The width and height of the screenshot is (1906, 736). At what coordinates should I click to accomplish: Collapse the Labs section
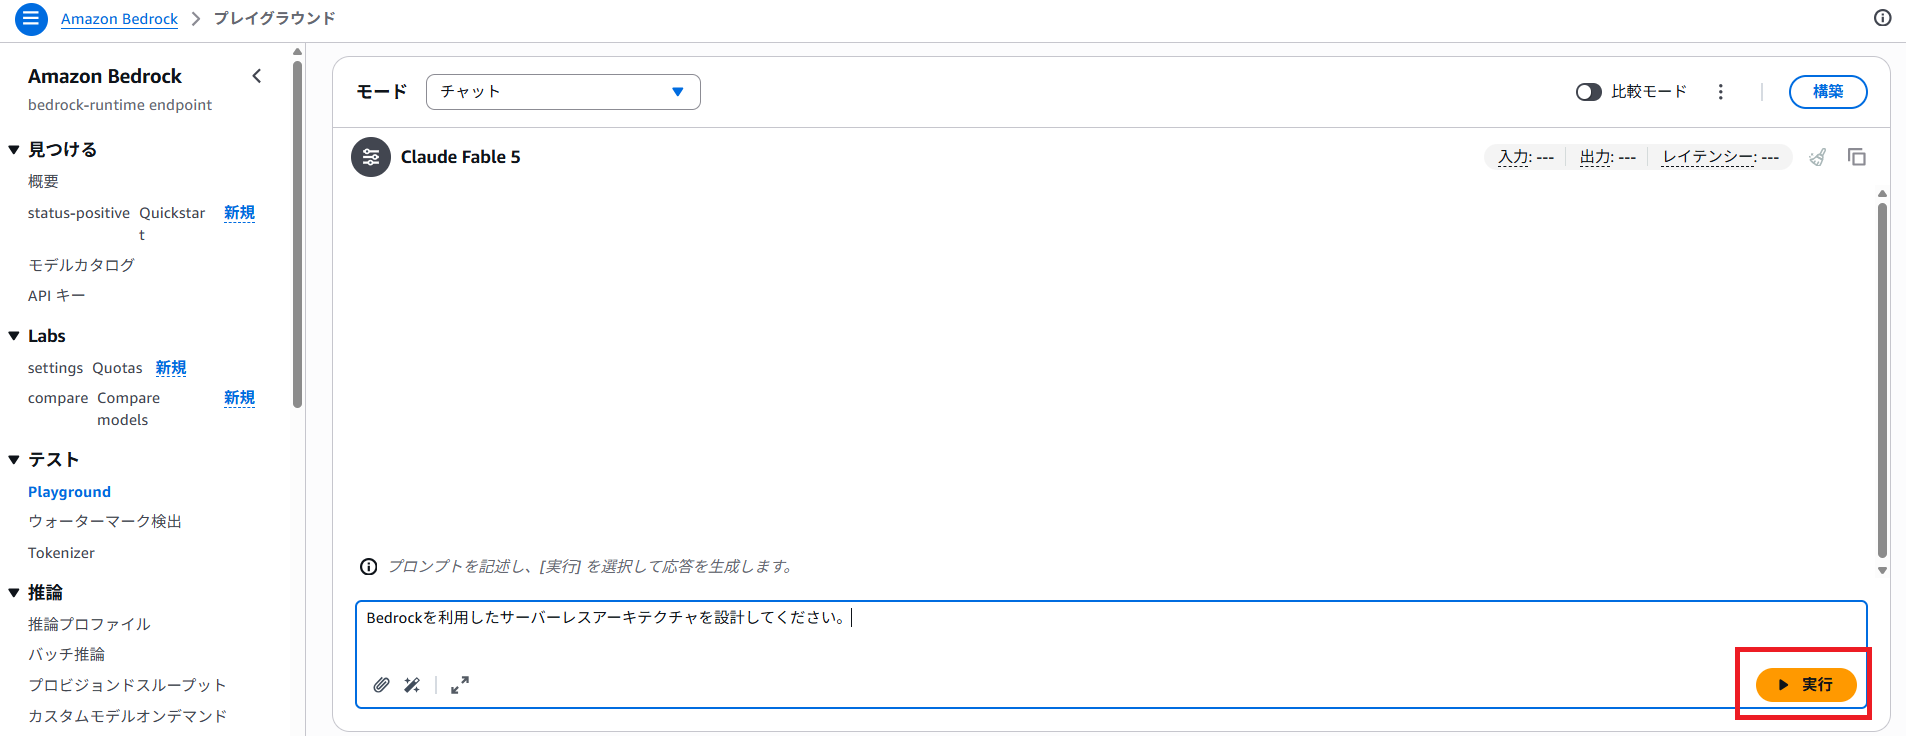click(14, 336)
